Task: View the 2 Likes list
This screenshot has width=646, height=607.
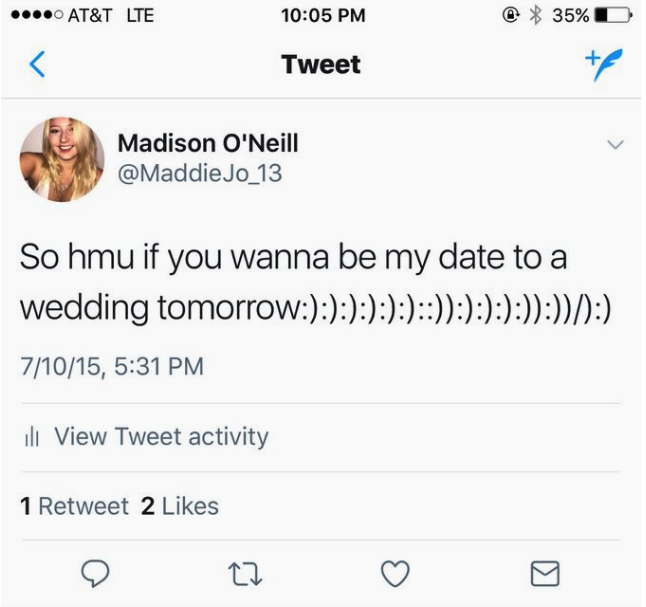Action: (x=180, y=506)
